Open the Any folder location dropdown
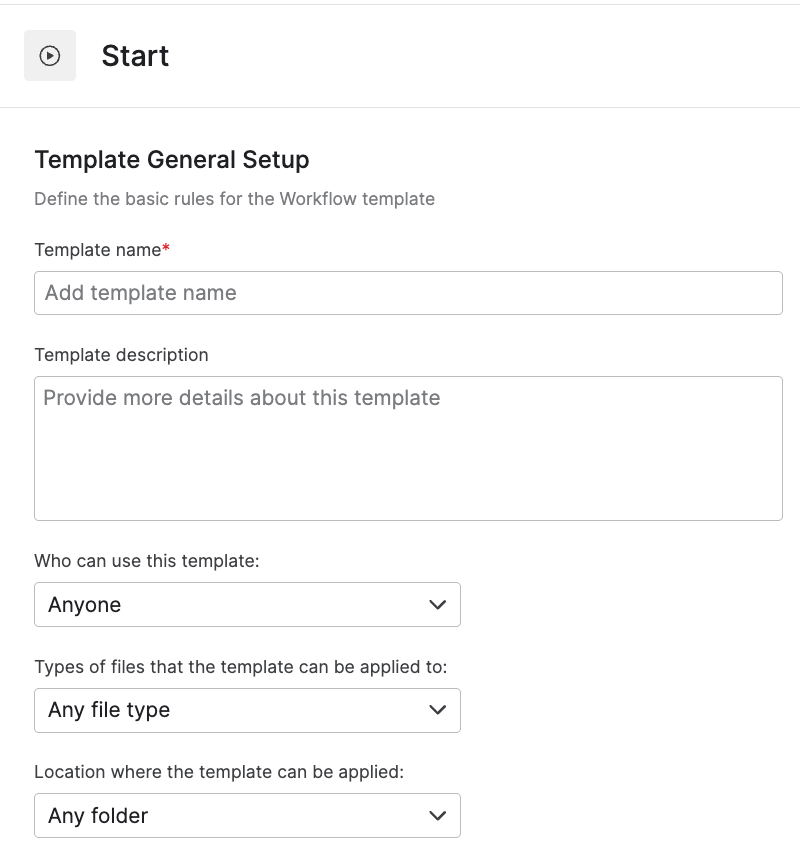Viewport: 800px width, 862px height. (x=247, y=815)
